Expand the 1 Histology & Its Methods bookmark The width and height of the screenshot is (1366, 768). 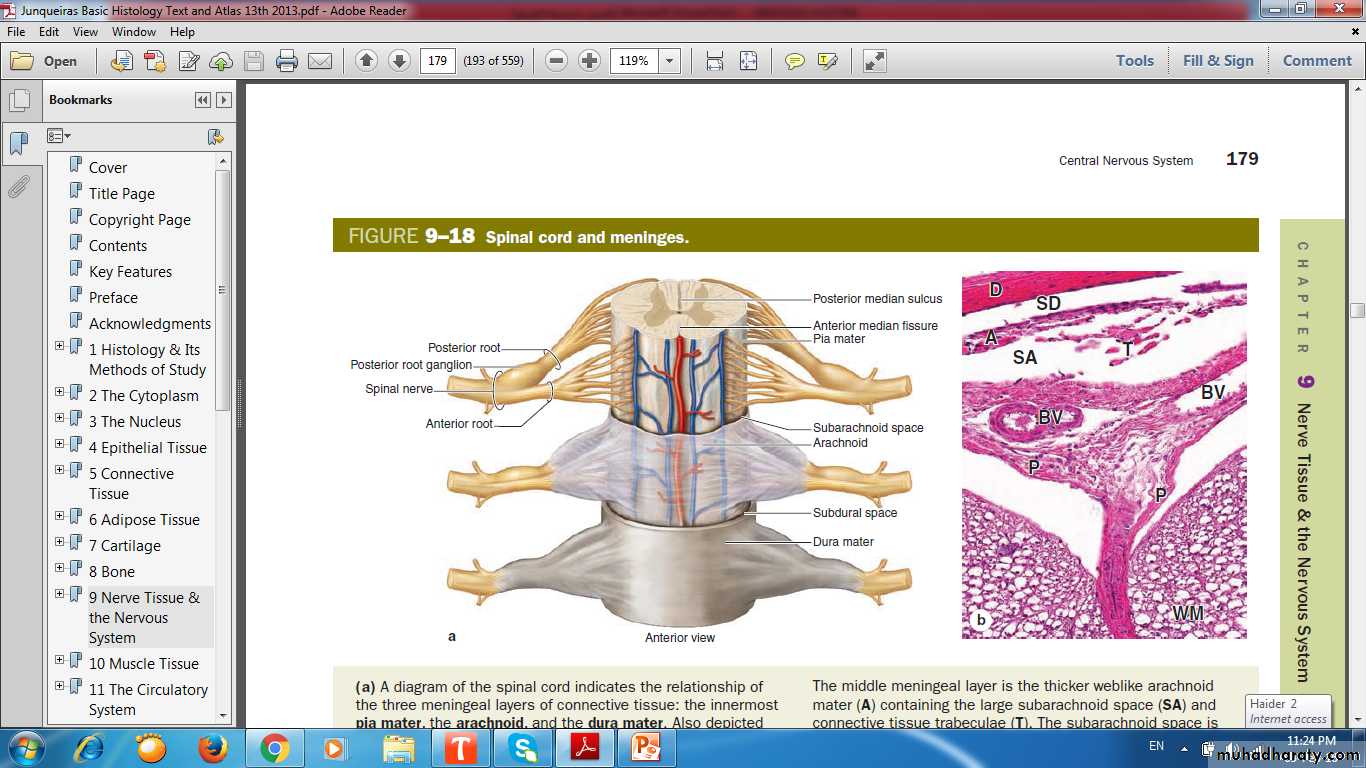coord(59,346)
